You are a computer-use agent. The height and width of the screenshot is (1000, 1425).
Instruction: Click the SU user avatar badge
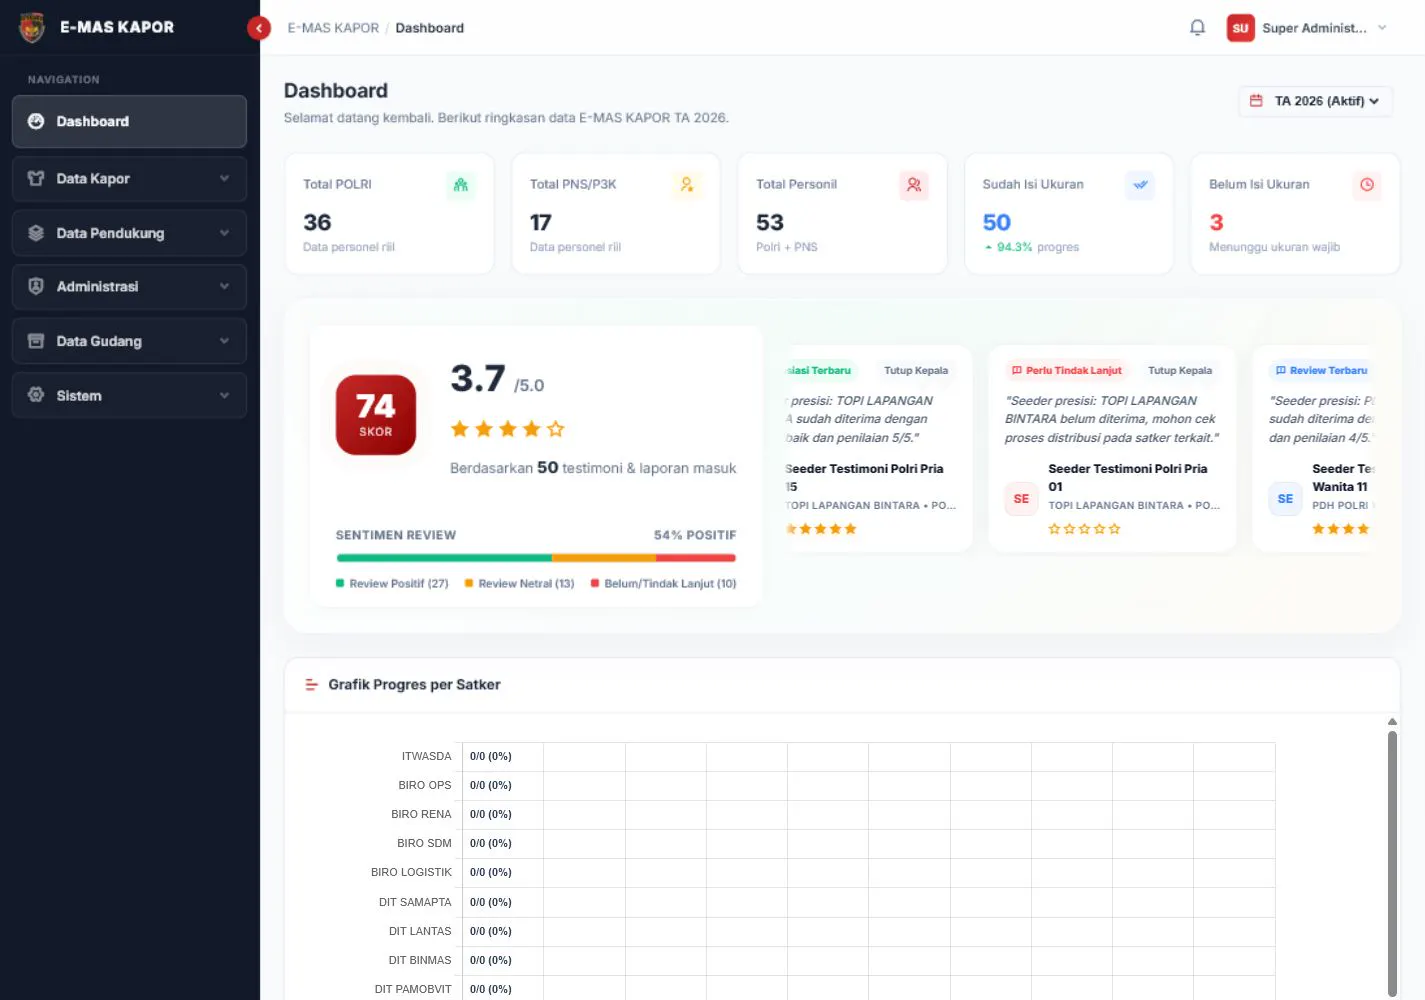(1240, 28)
